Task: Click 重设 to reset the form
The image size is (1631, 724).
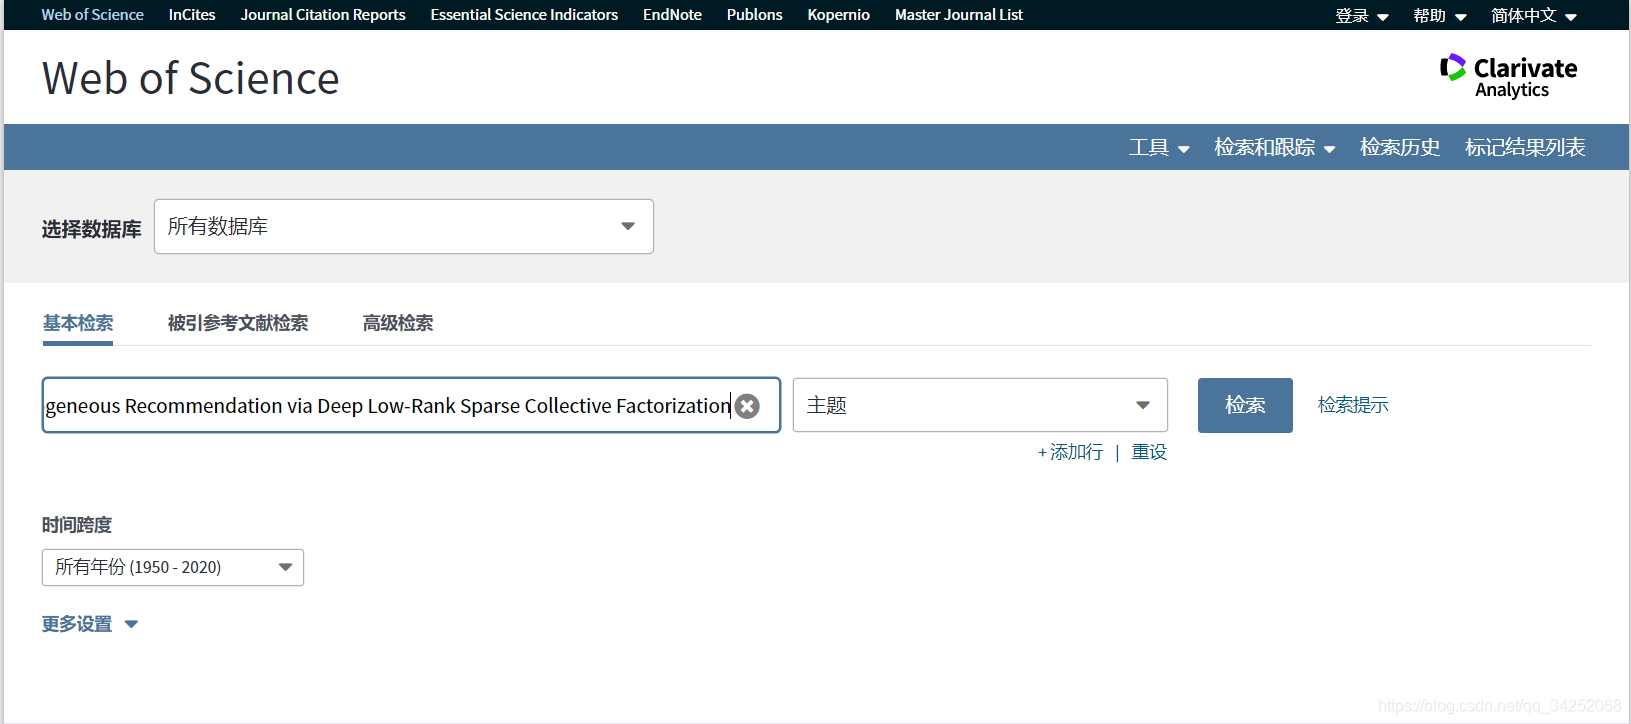Action: 1149,452
